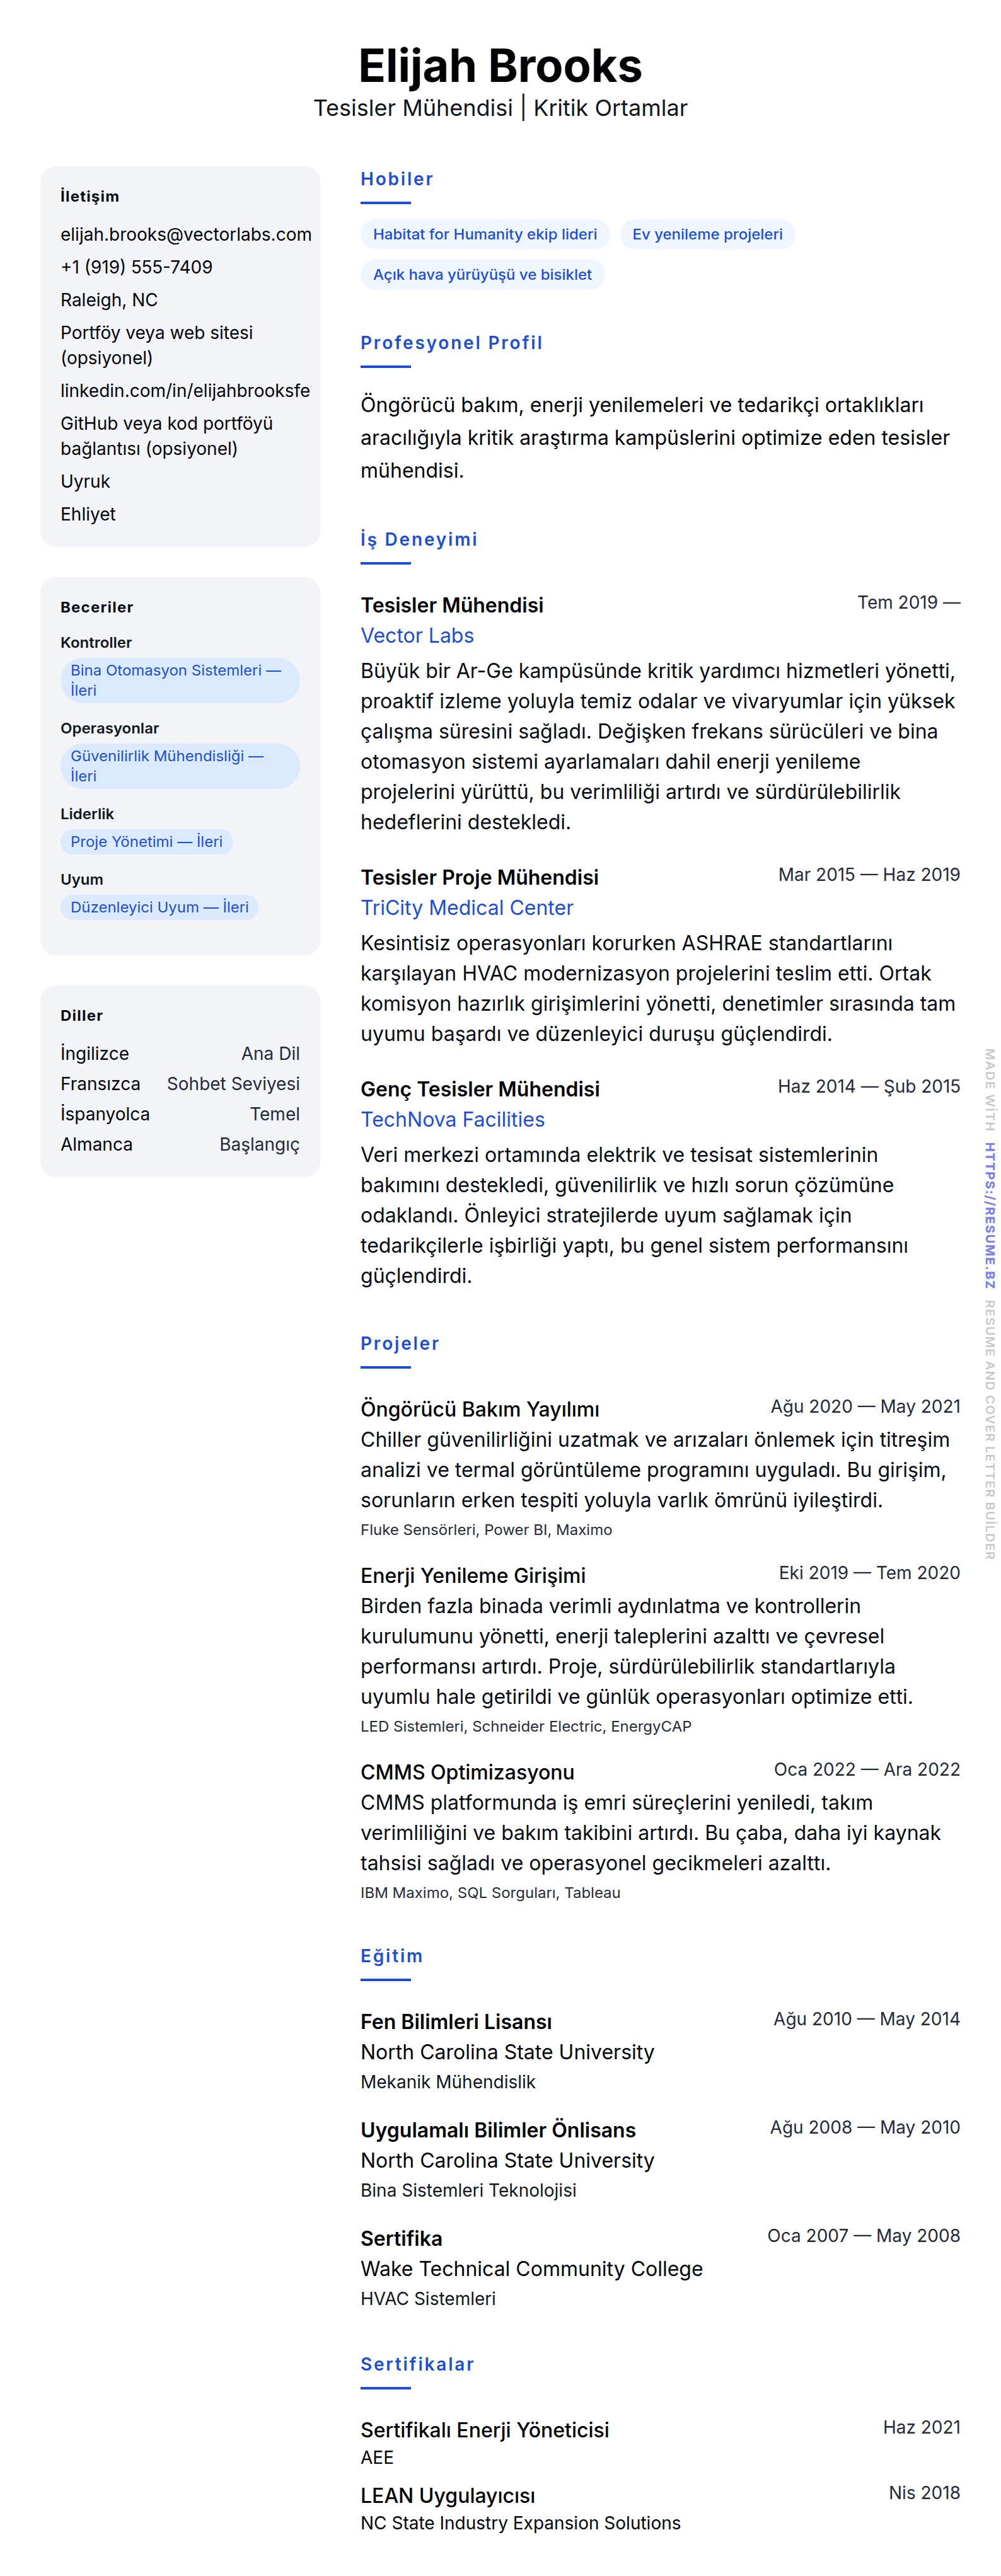The height and width of the screenshot is (2576, 1001).
Task: Select the Habitat for Humanity hobby tag
Action: click(484, 234)
